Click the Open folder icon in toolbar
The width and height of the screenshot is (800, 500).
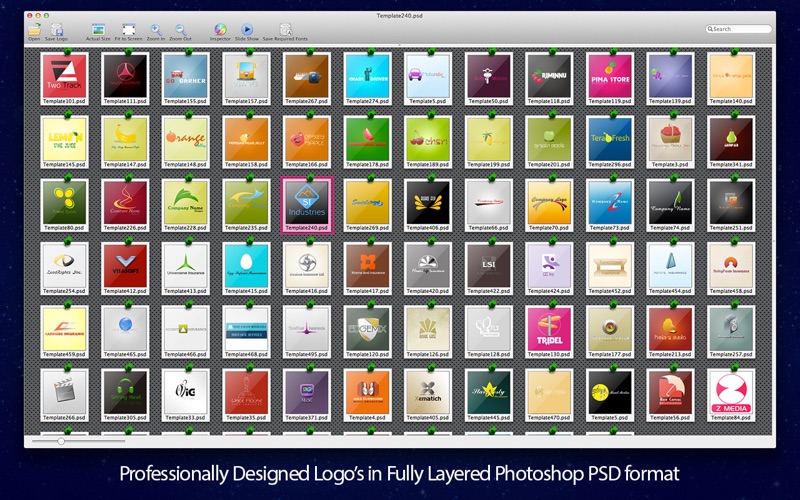34,30
